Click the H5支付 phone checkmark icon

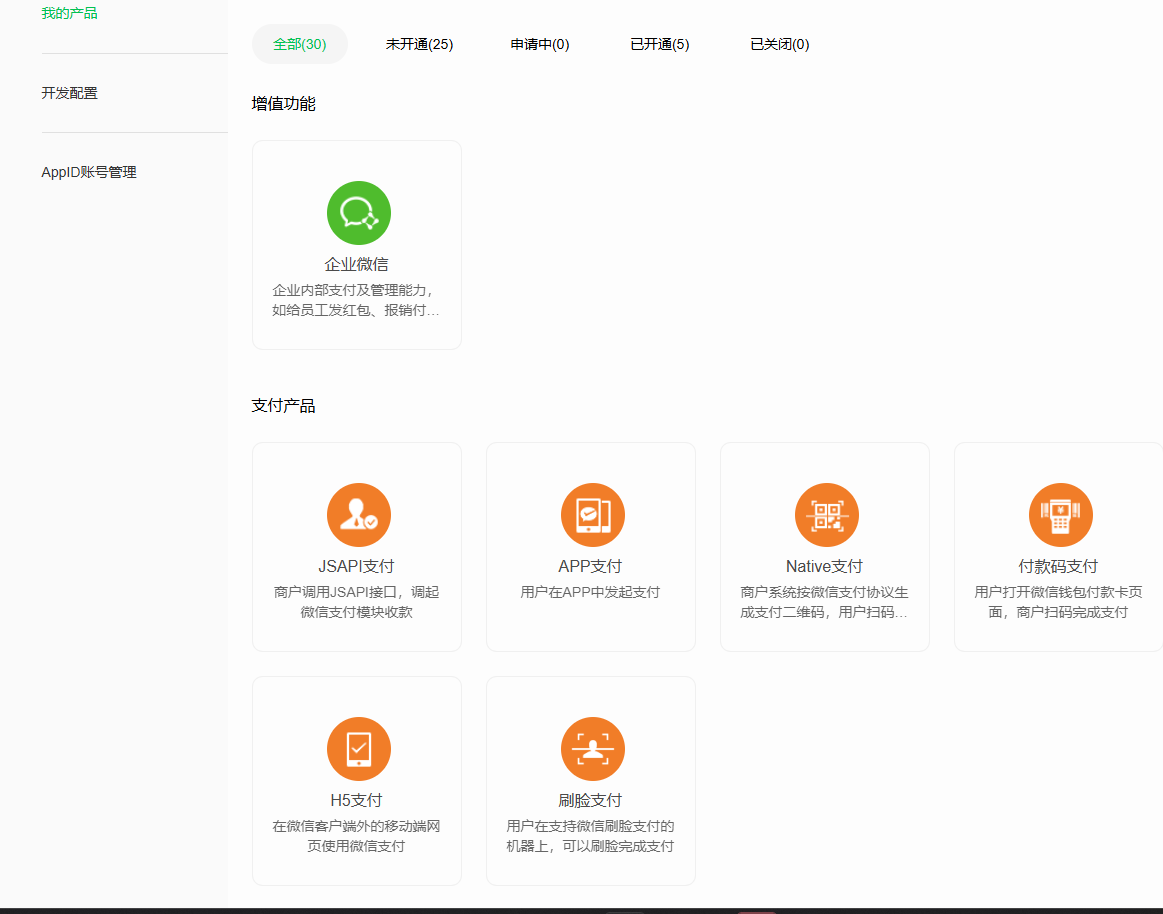click(358, 749)
